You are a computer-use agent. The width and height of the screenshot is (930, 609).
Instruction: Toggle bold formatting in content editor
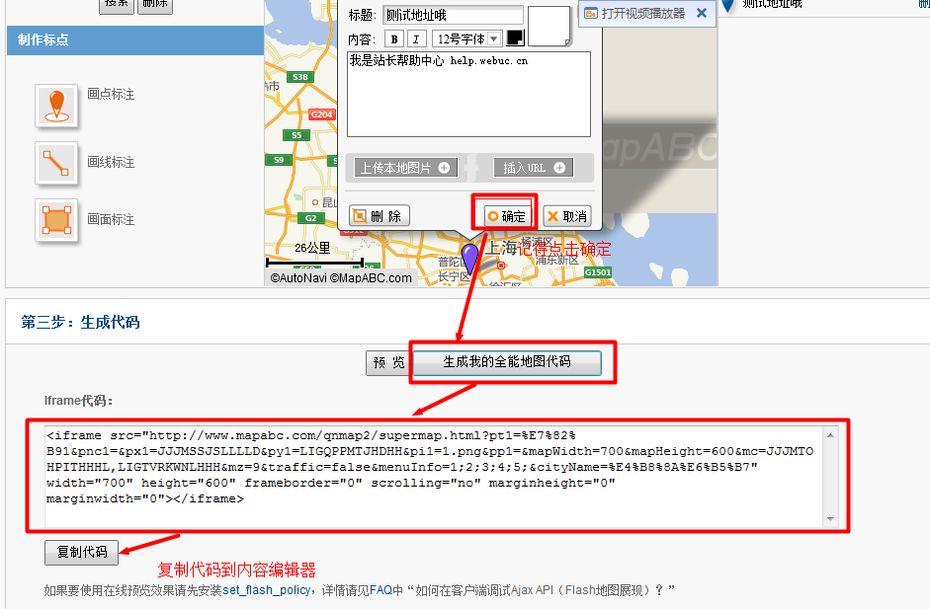pyautogui.click(x=394, y=39)
